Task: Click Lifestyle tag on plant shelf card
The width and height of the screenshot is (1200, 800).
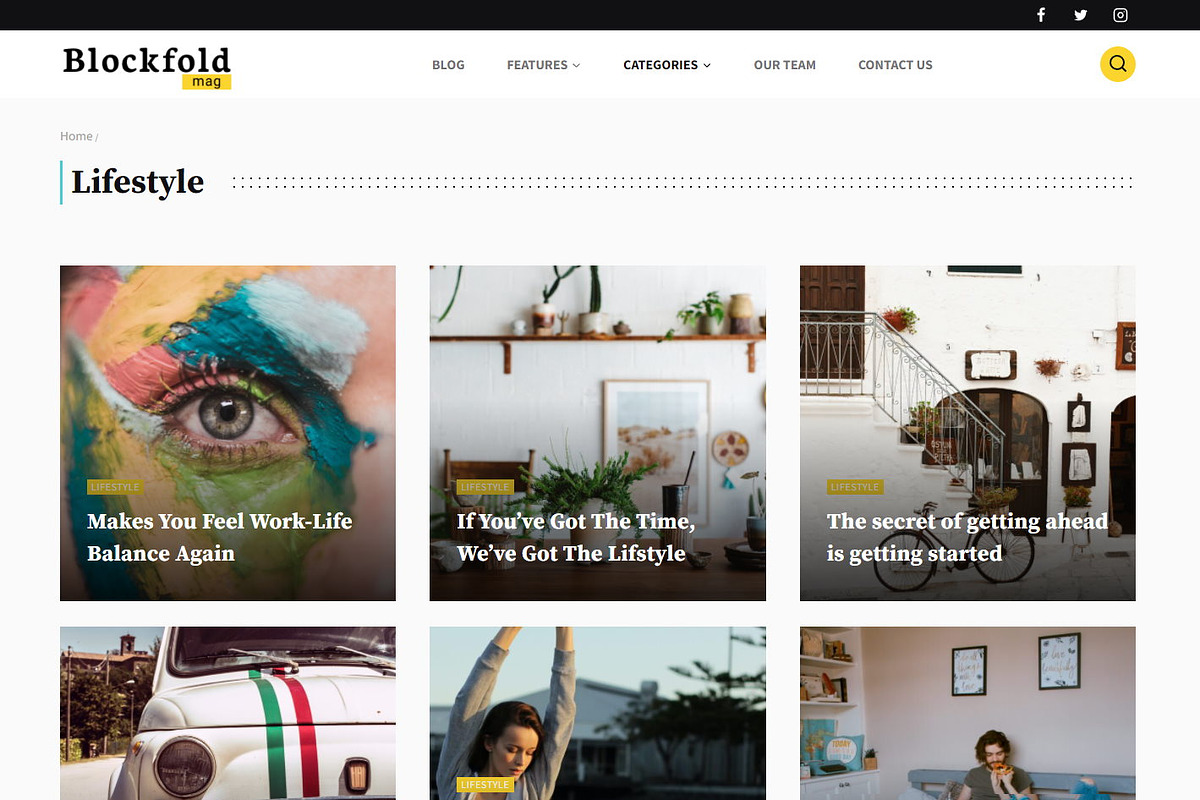Action: (x=485, y=487)
